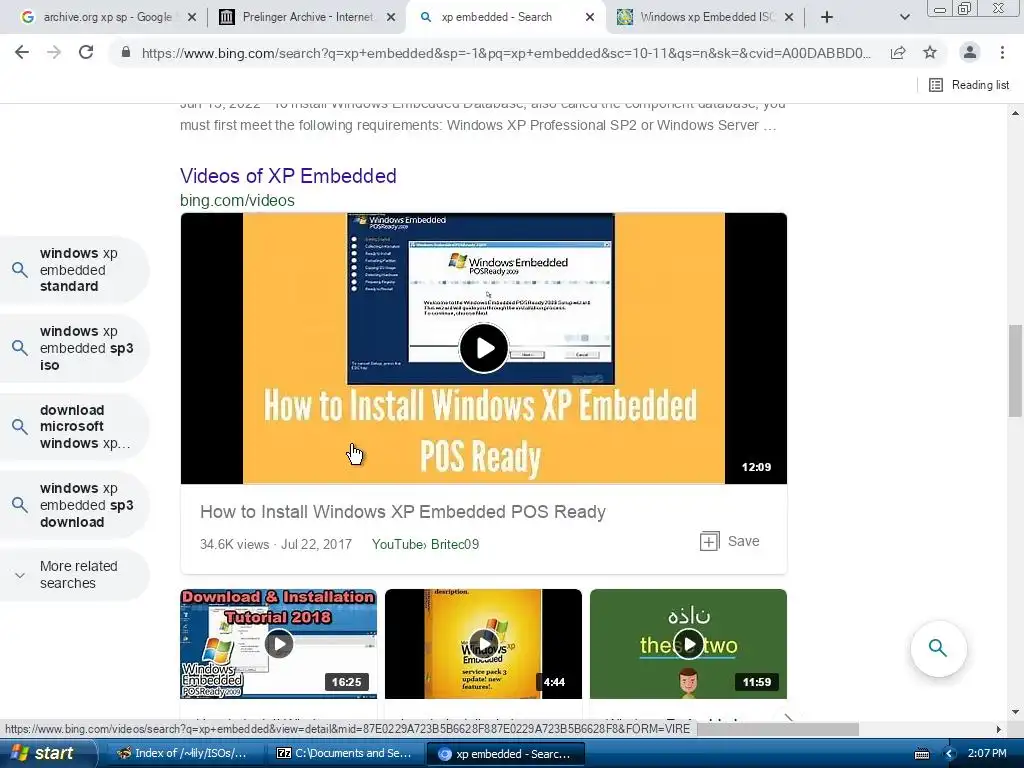Open the Reading list
Image resolution: width=1024 pixels, height=768 pixels.
pos(969,85)
